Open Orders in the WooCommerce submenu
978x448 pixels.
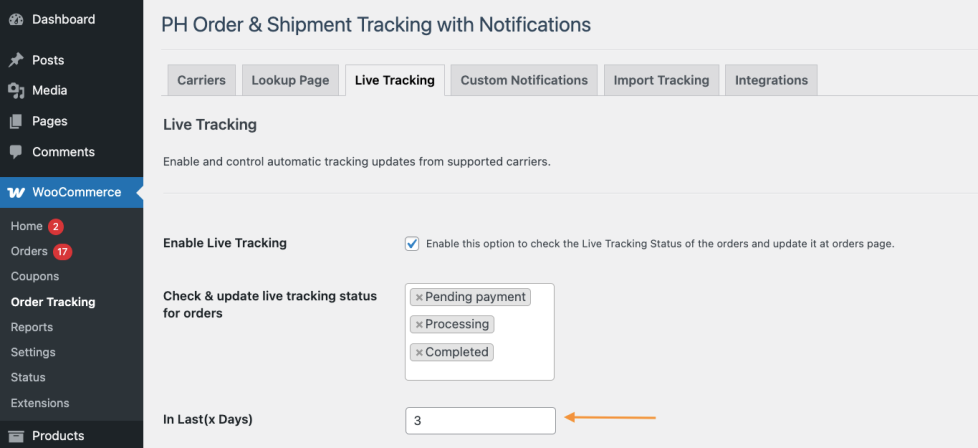(29, 251)
